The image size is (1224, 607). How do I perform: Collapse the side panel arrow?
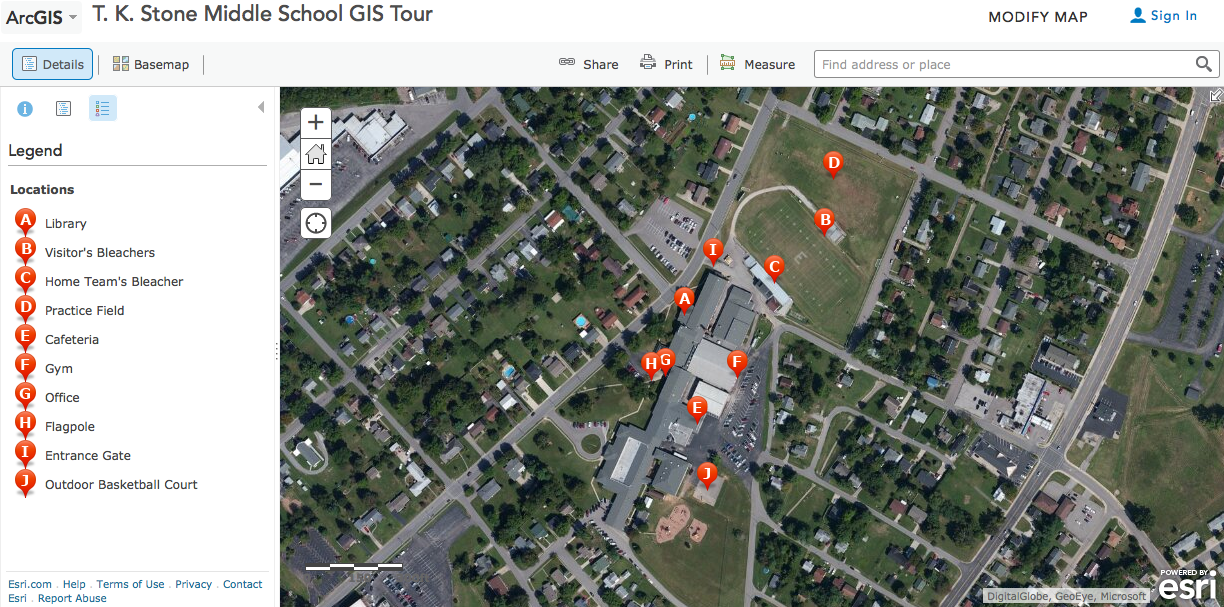point(261,107)
